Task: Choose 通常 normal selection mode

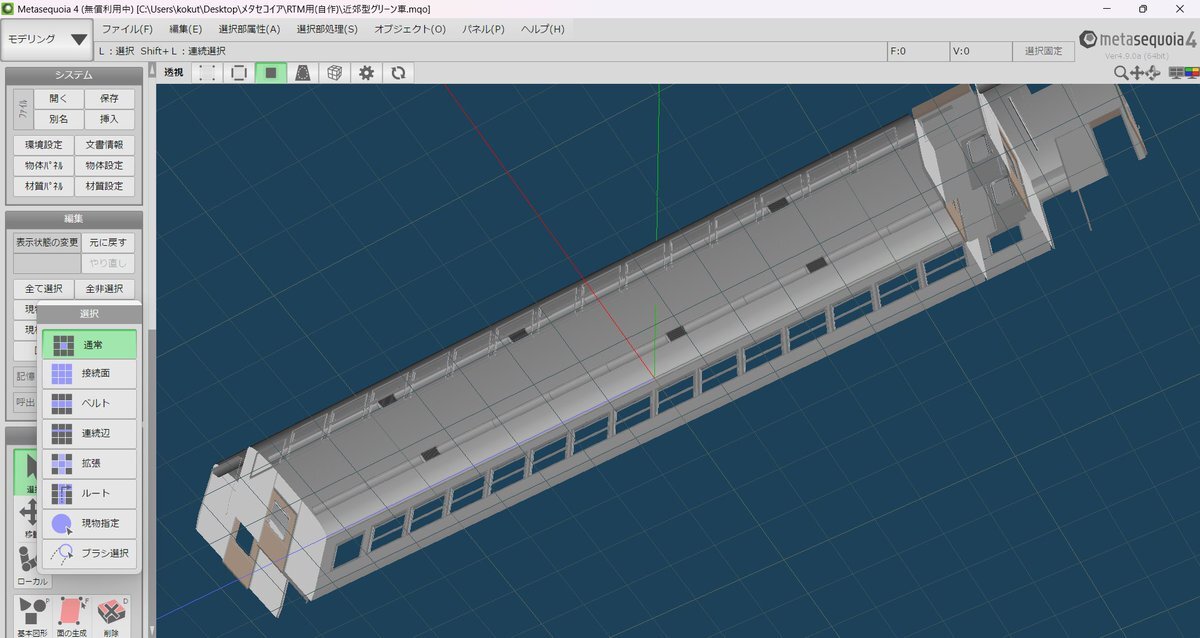Action: click(89, 344)
